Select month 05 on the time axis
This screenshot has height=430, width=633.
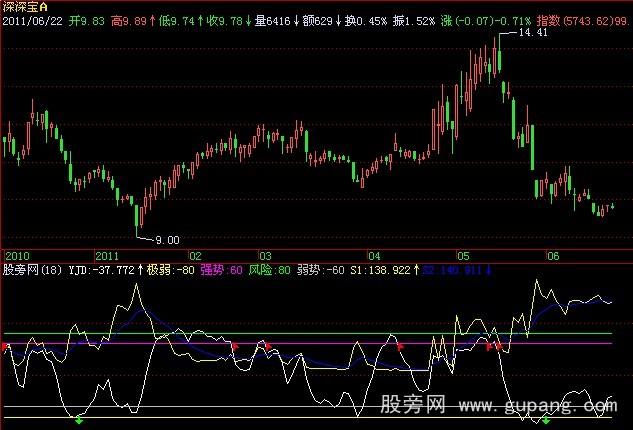point(463,255)
